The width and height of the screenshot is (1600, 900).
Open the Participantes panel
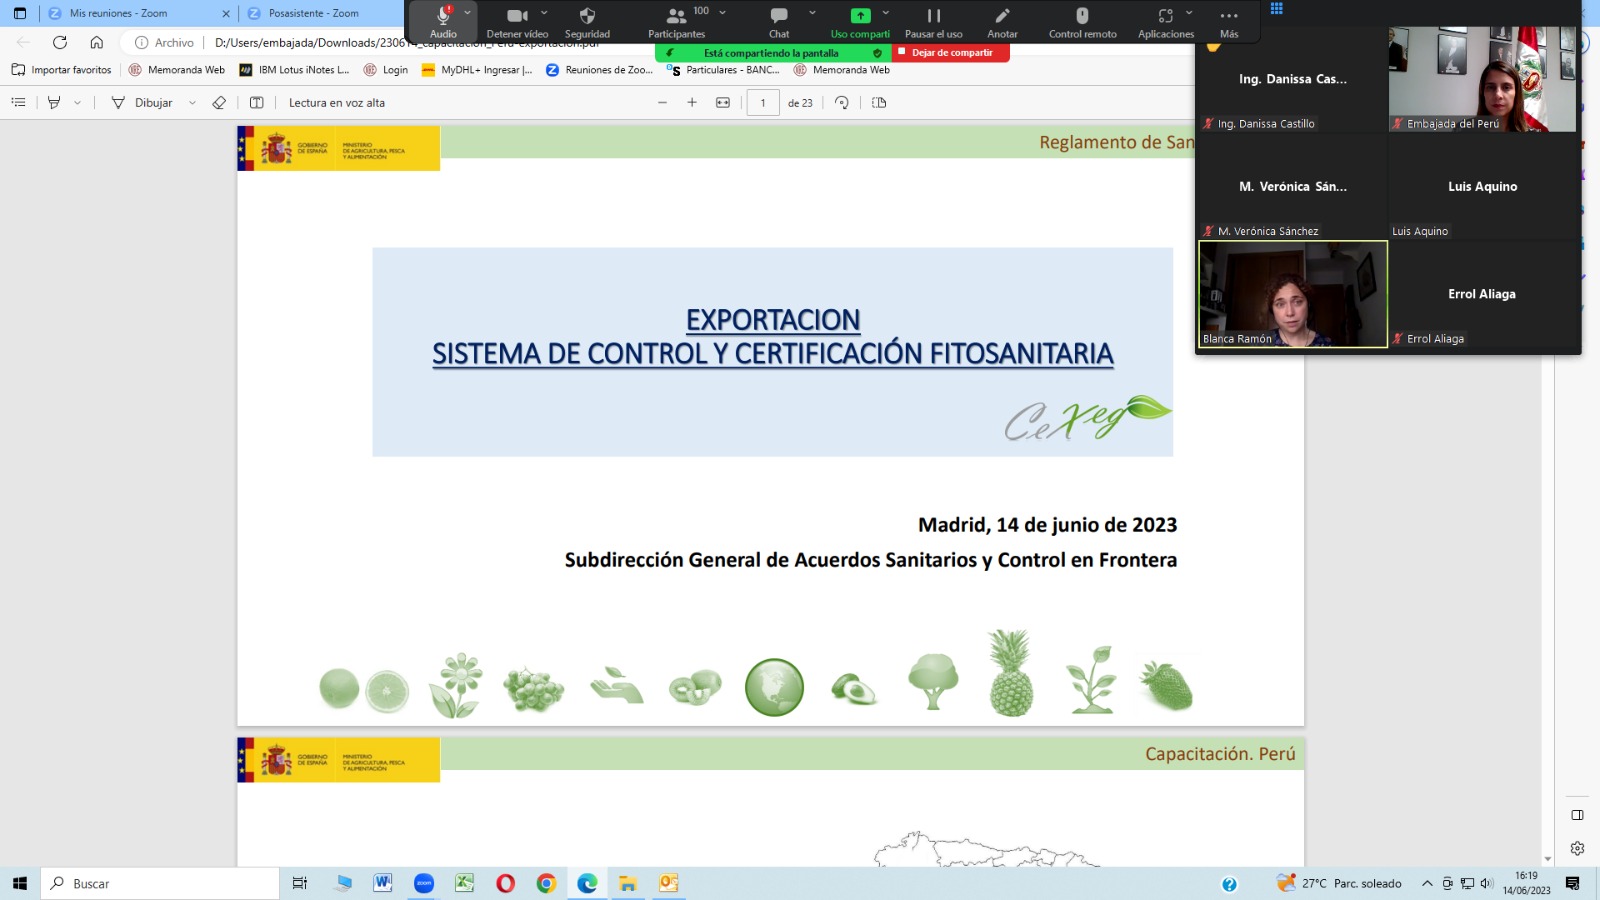click(x=677, y=21)
